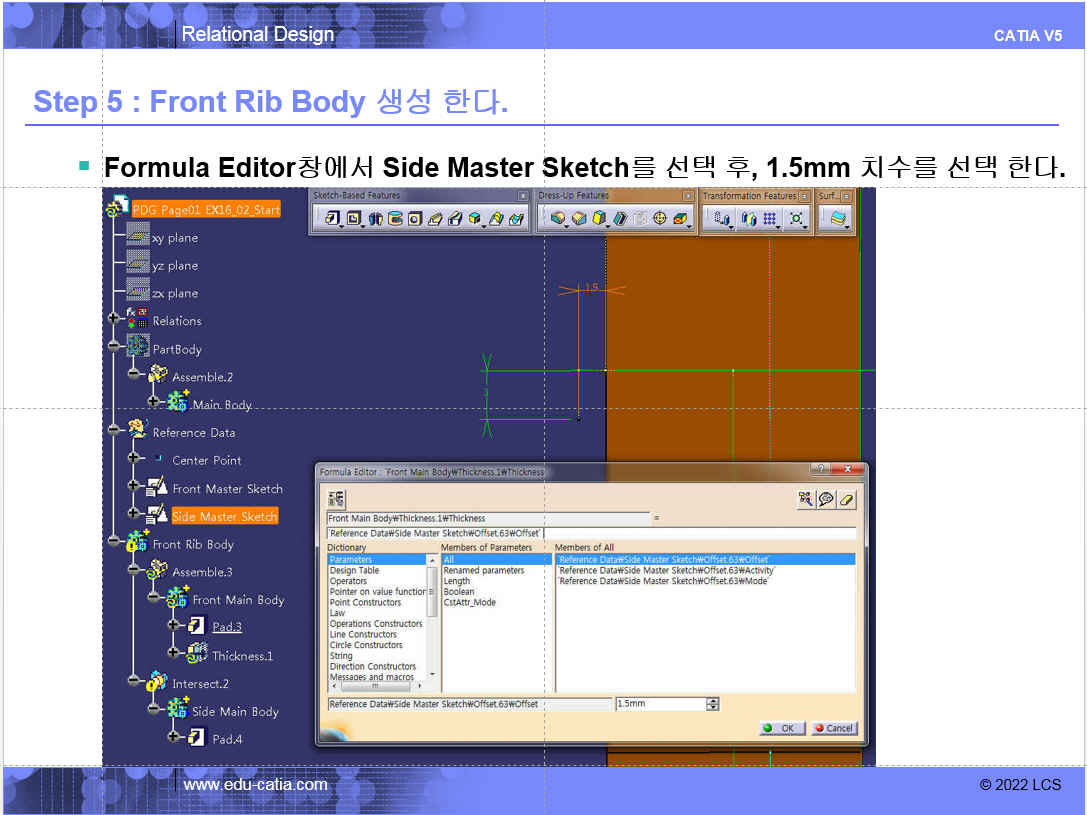The width and height of the screenshot is (1087, 815).
Task: Select Side Master Sketch in tree
Action: coord(224,516)
